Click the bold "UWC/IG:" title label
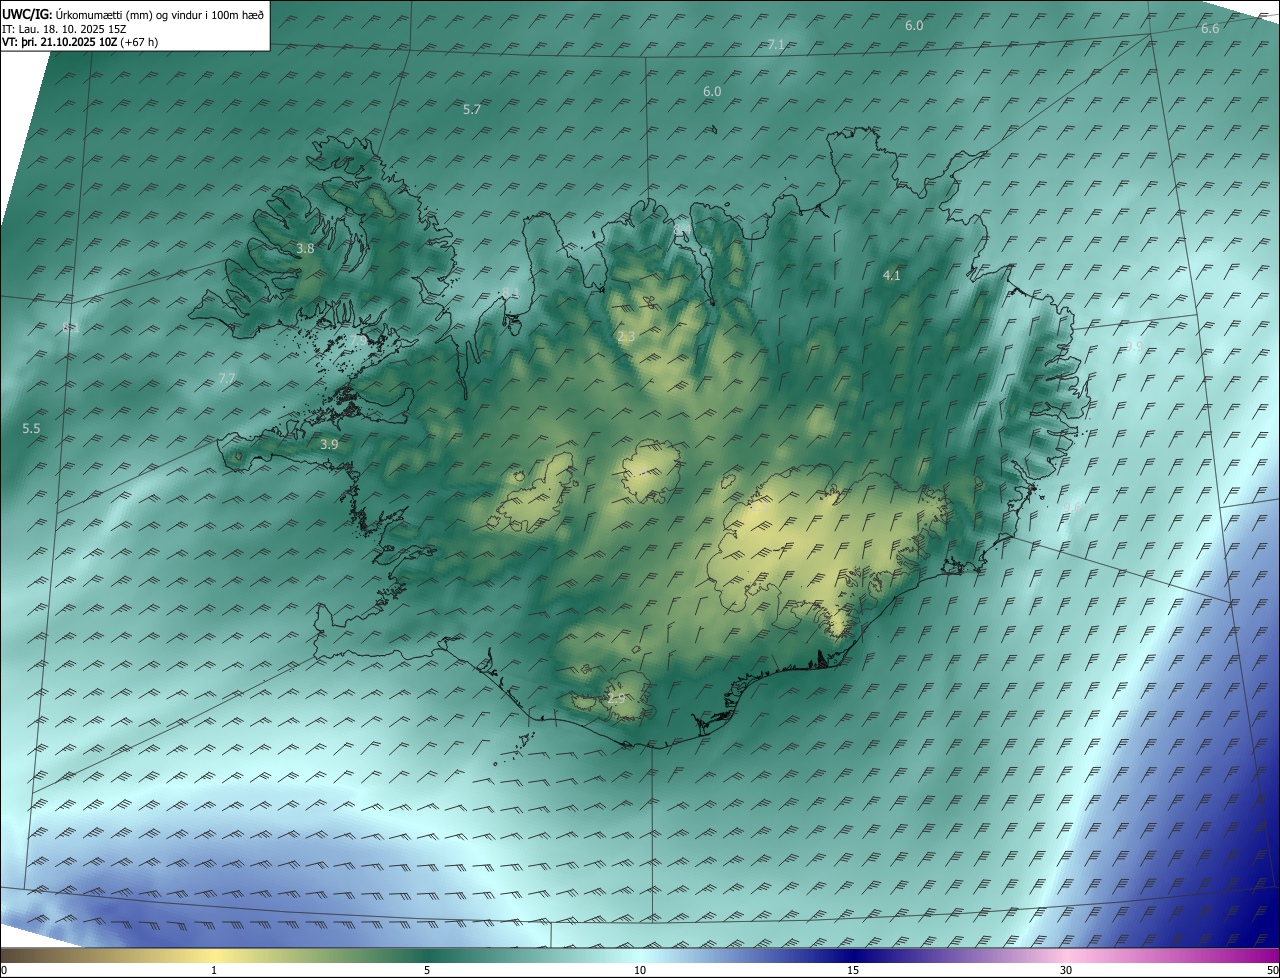The image size is (1280, 978). point(27,15)
